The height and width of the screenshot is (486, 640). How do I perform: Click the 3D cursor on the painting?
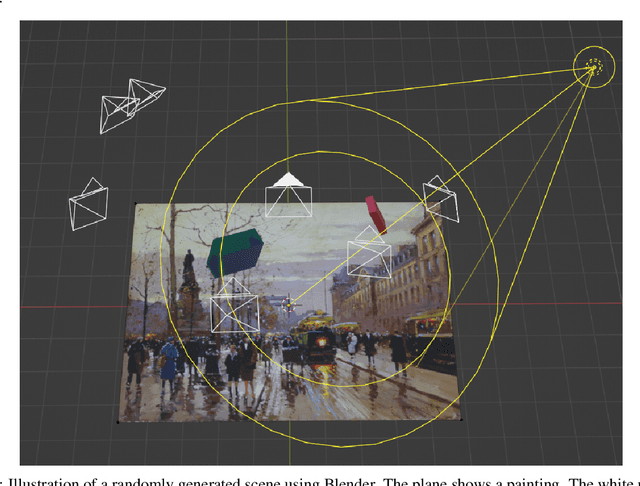(289, 305)
